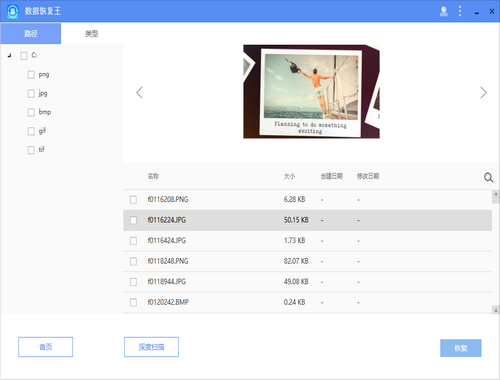Click the 0.24 KB size value
This screenshot has height=380, width=500.
294,302
